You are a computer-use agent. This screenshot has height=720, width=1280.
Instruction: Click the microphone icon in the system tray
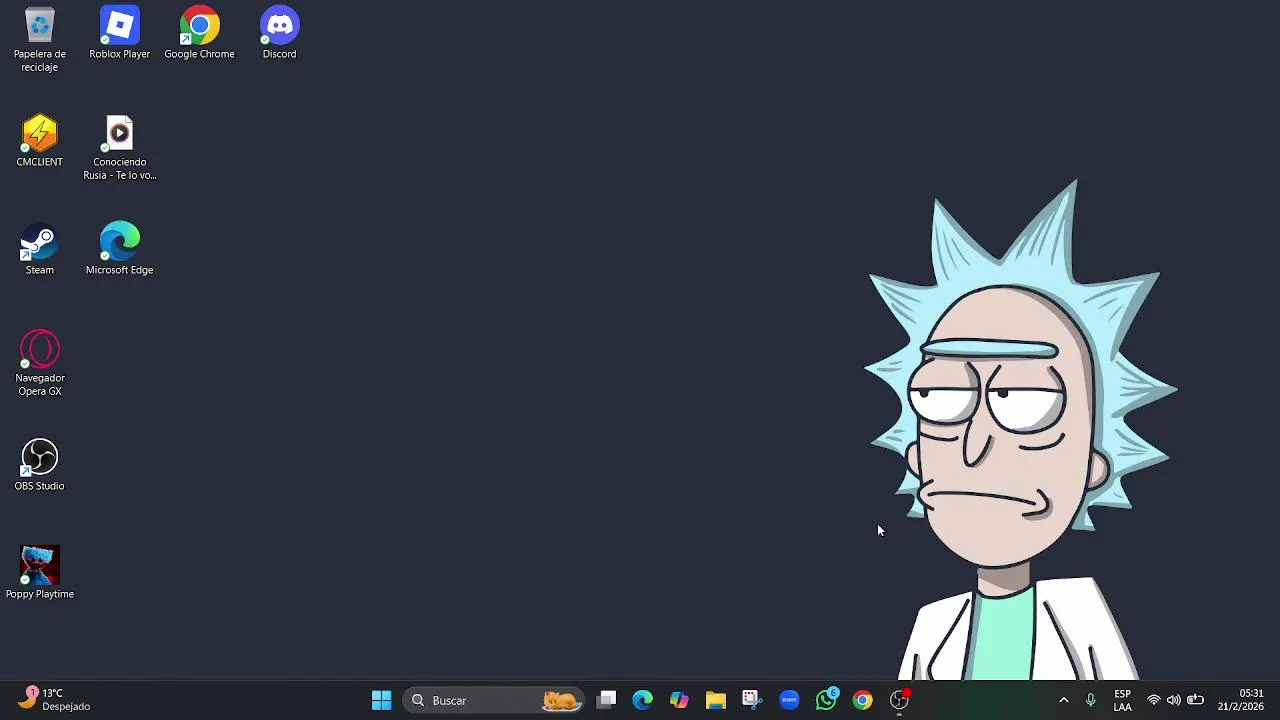coord(1091,700)
